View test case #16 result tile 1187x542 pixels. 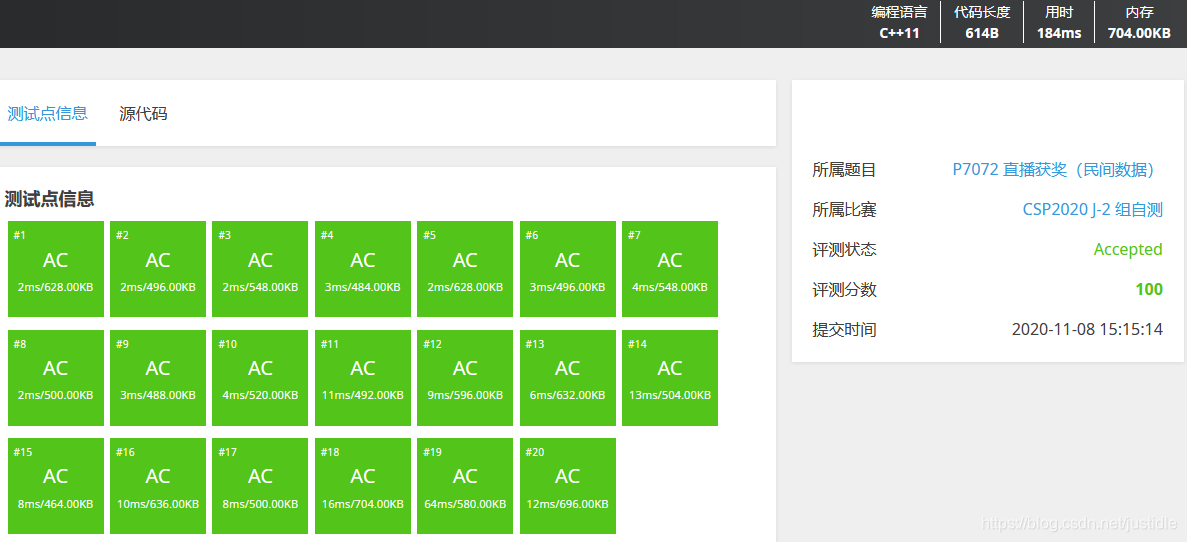pos(158,486)
